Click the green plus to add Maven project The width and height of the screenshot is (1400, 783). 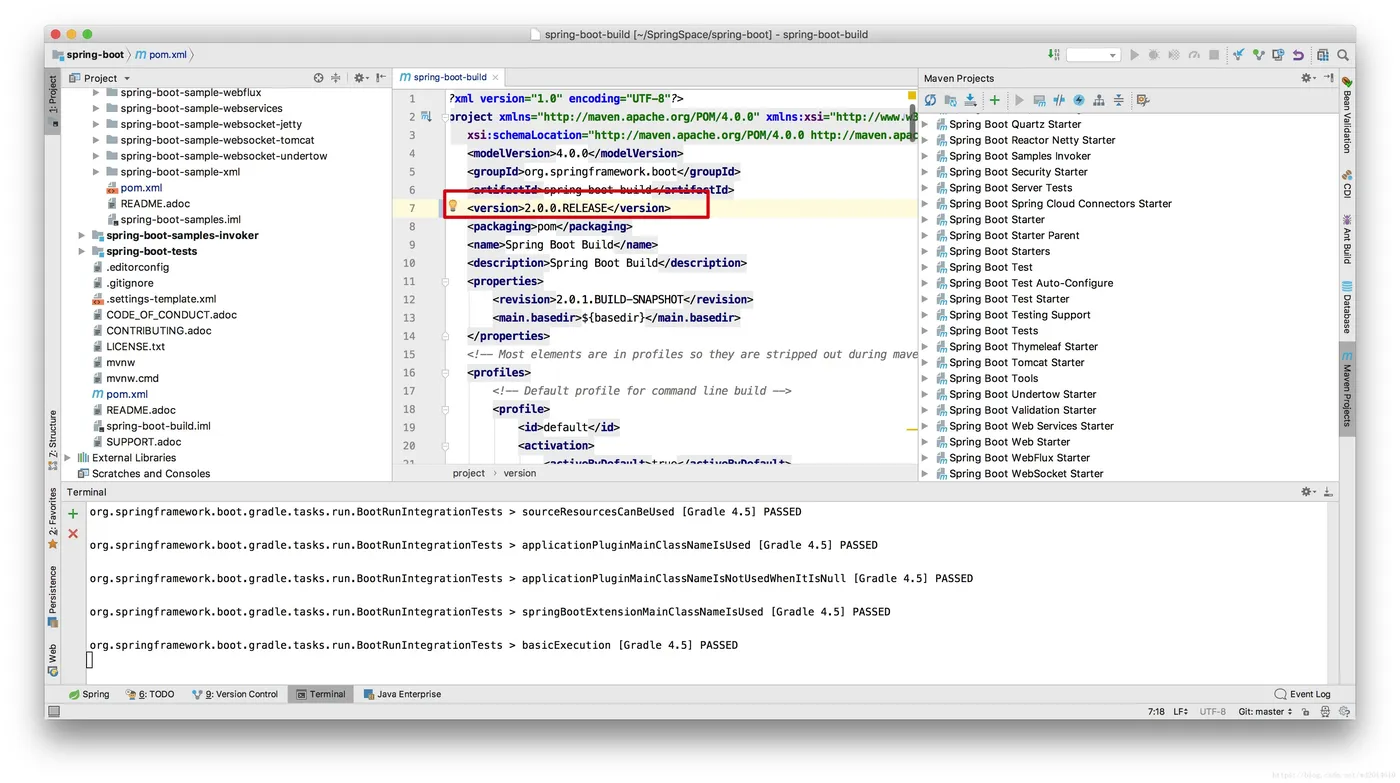(994, 100)
